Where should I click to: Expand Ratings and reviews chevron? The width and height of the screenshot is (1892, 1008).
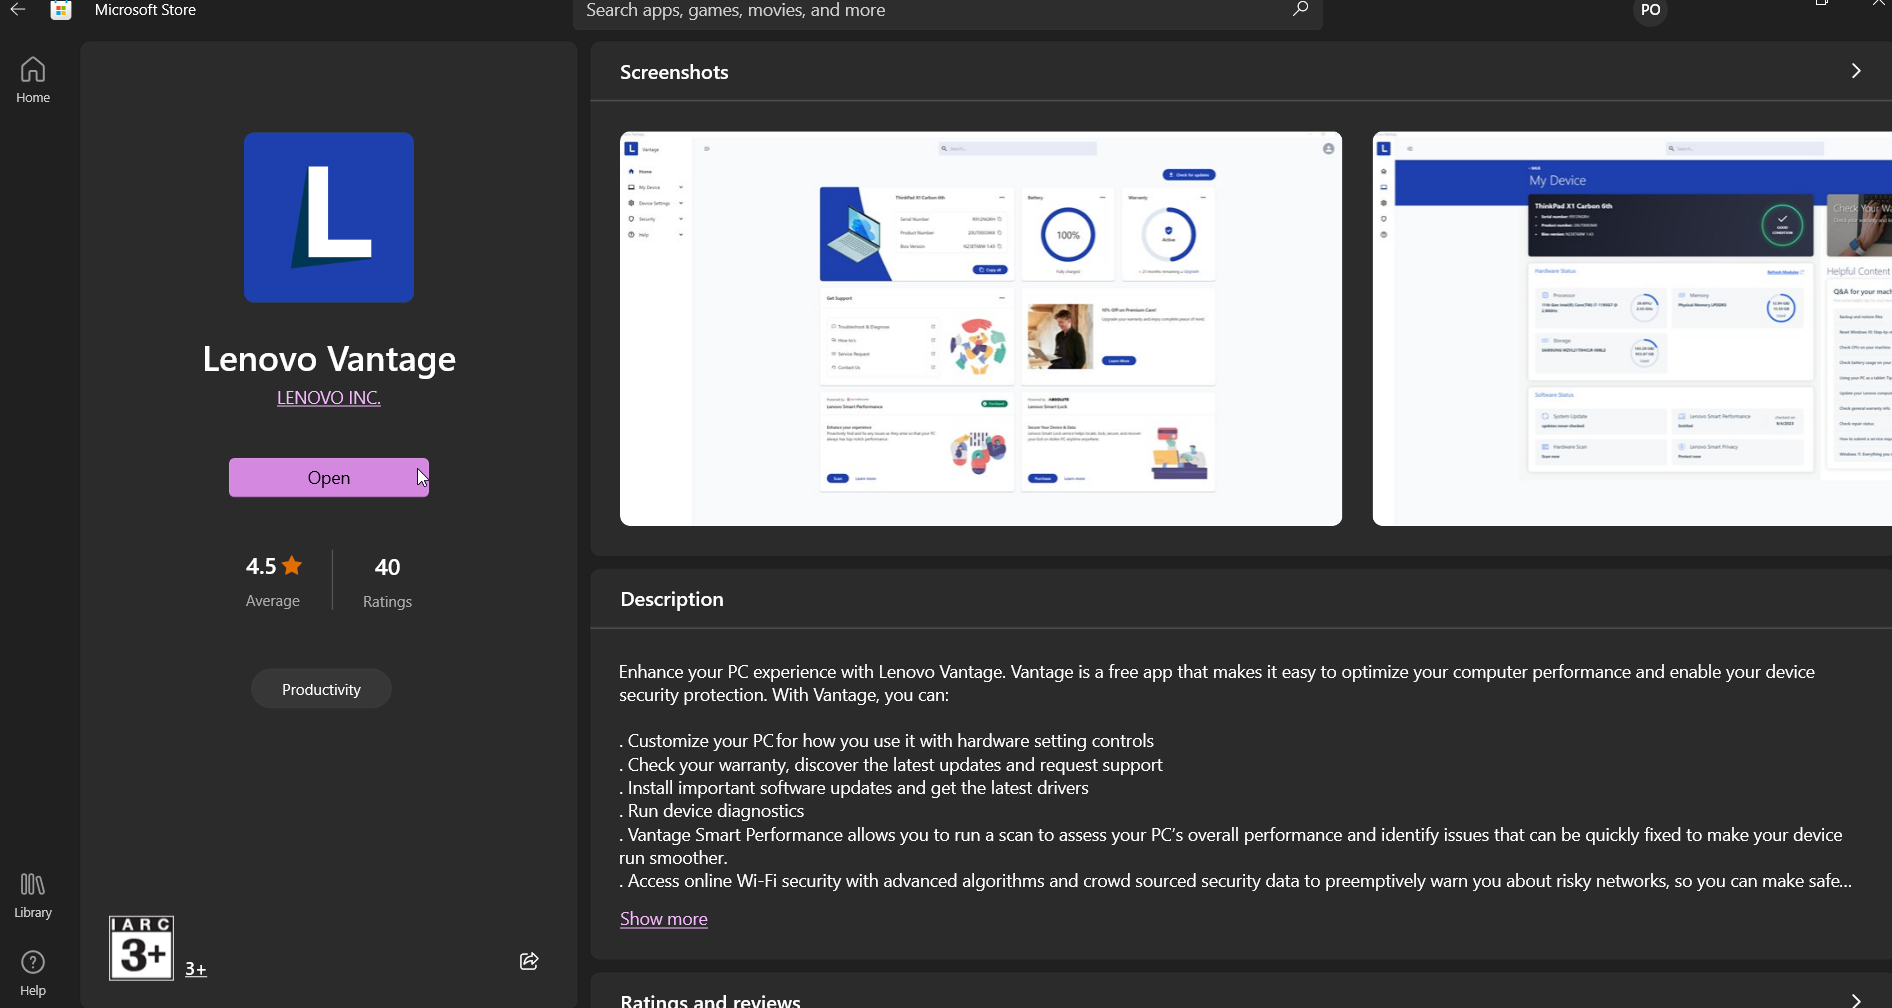point(1856,1000)
